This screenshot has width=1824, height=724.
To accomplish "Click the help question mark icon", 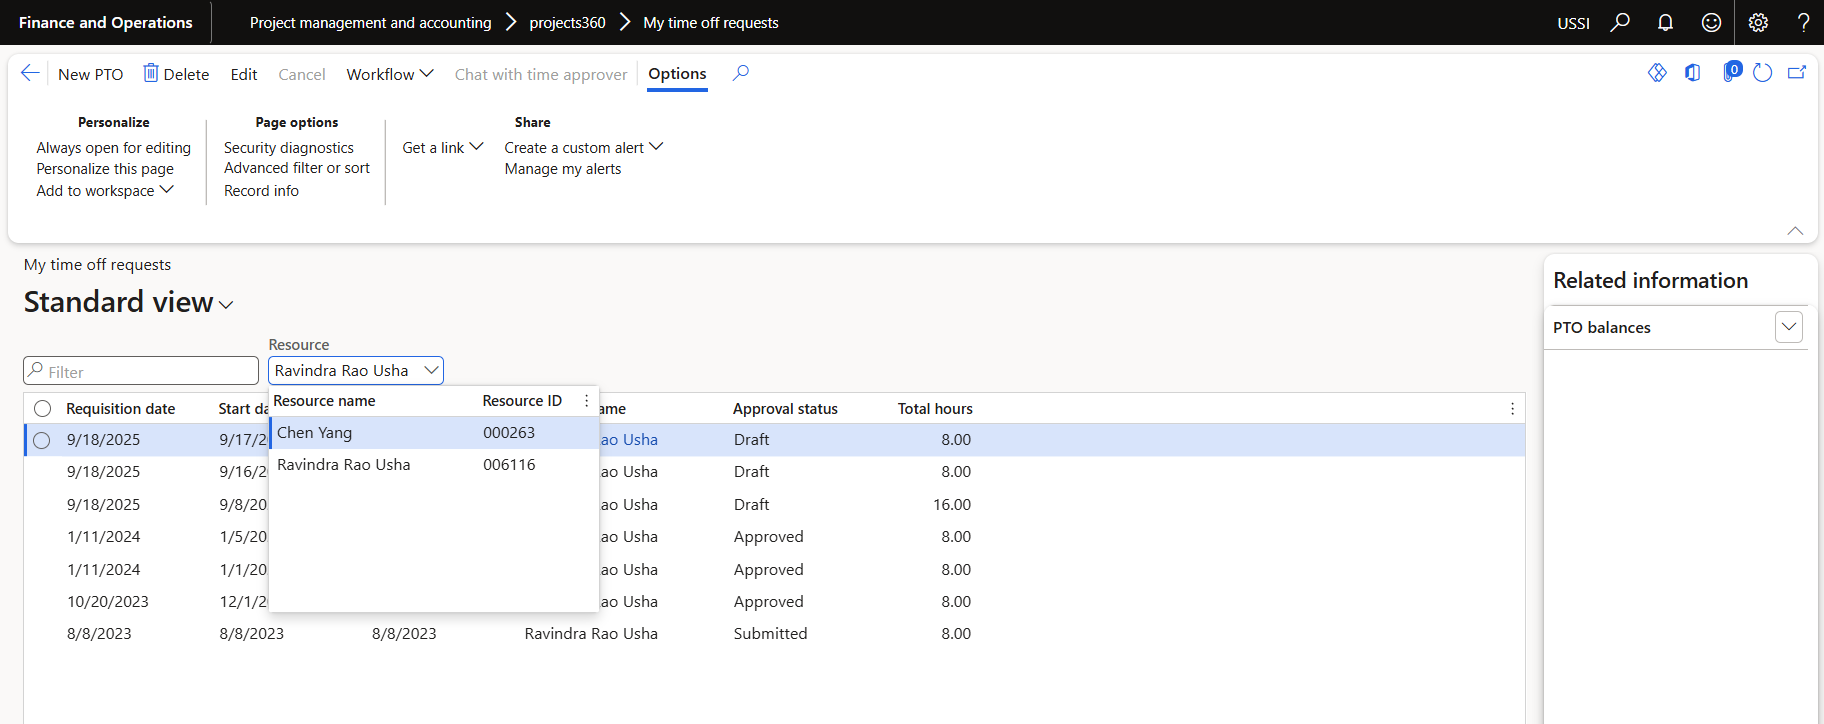I will (1803, 22).
